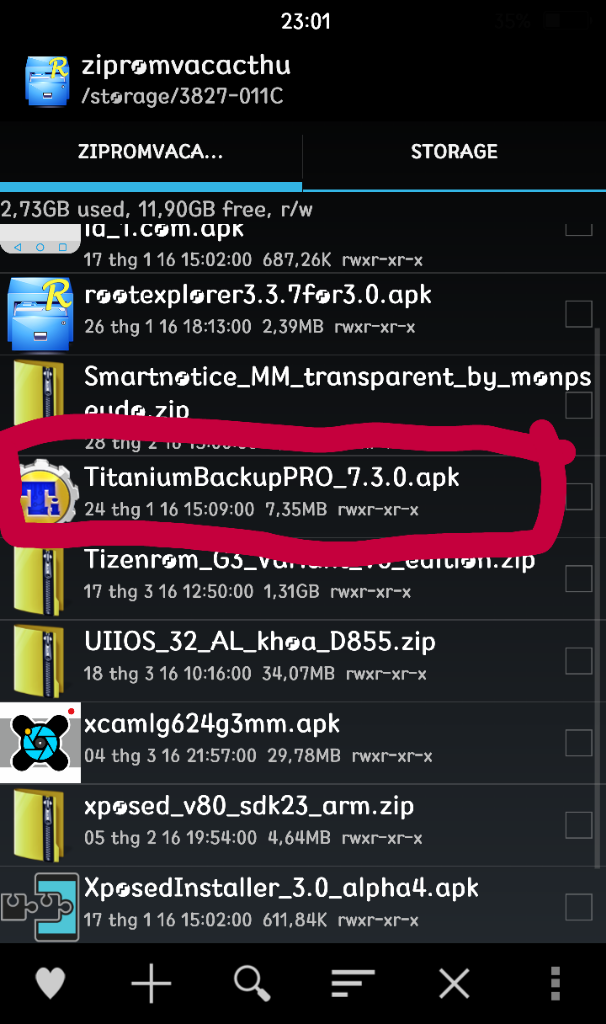
Task: Check the box for rootexplorer3.3.7for3.0.apk
Action: (x=579, y=313)
